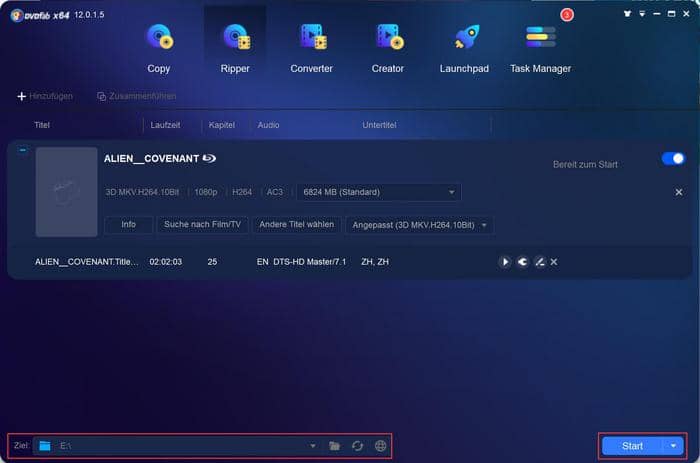
Task: Click the Titel column header
Action: [42, 125]
